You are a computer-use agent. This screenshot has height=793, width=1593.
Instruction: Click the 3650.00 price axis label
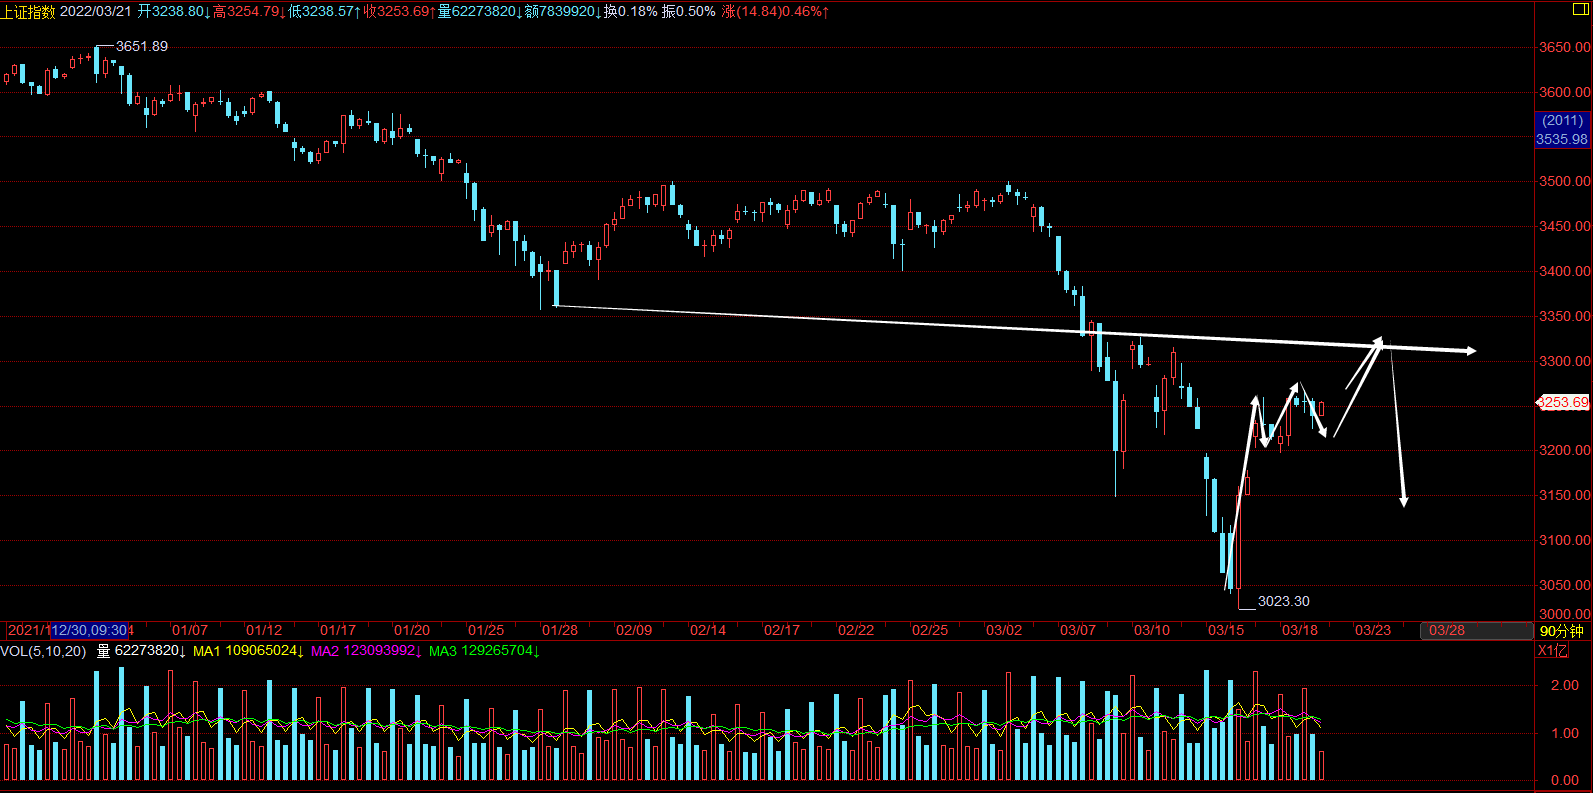(1564, 47)
